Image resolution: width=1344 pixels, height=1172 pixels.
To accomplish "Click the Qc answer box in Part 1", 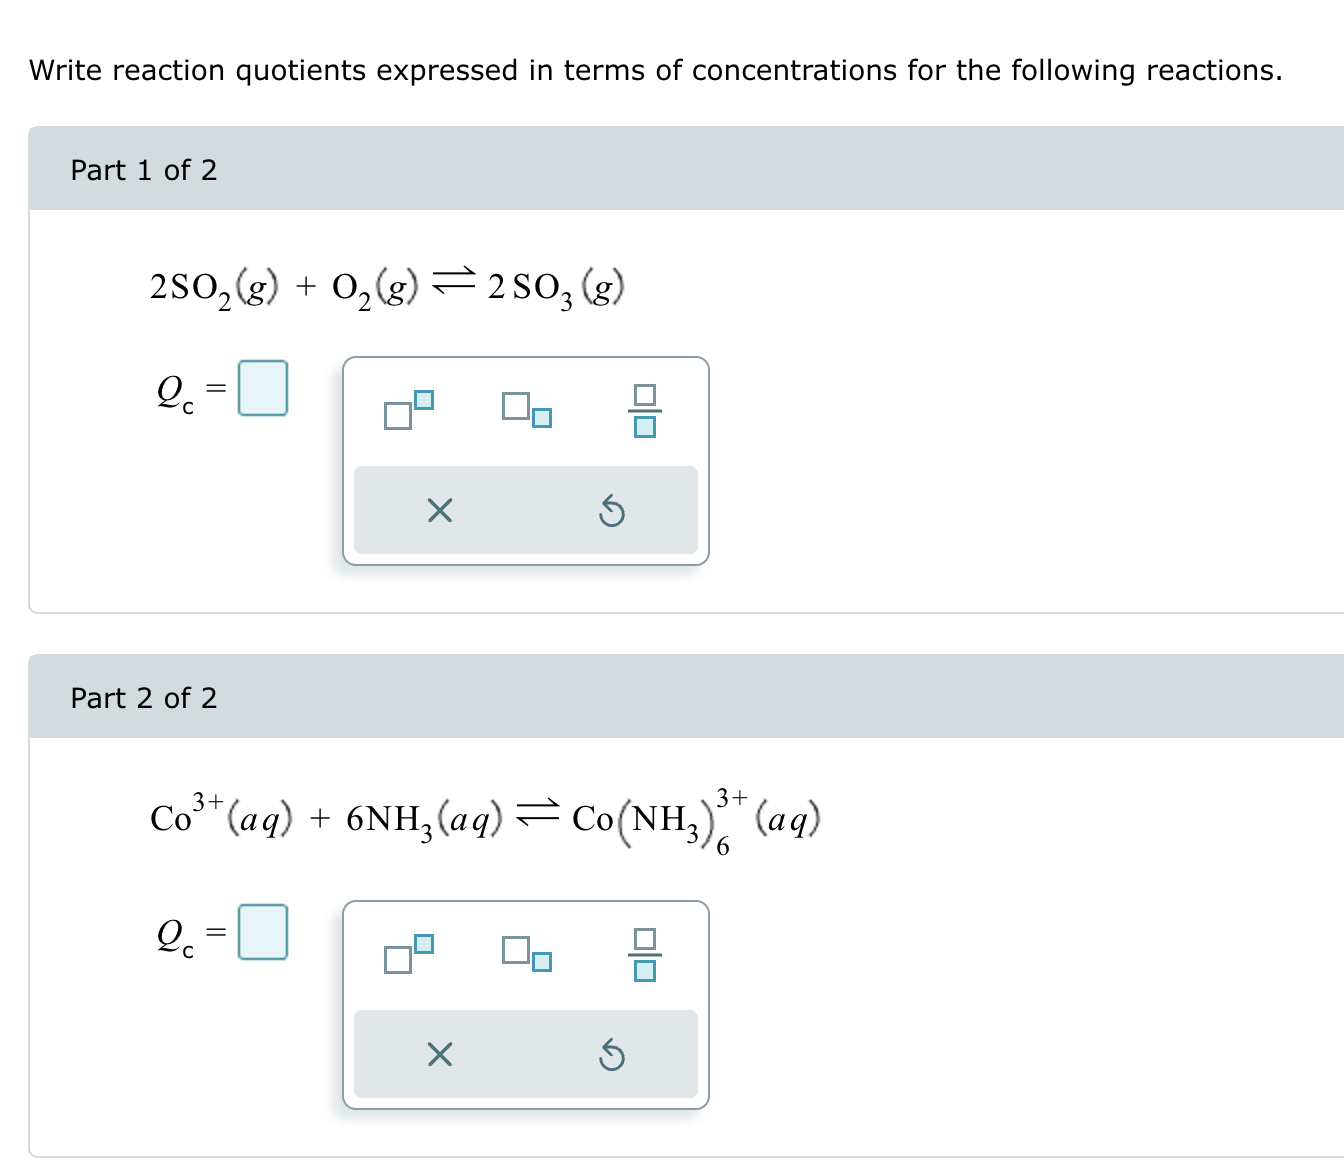I will 263,389.
